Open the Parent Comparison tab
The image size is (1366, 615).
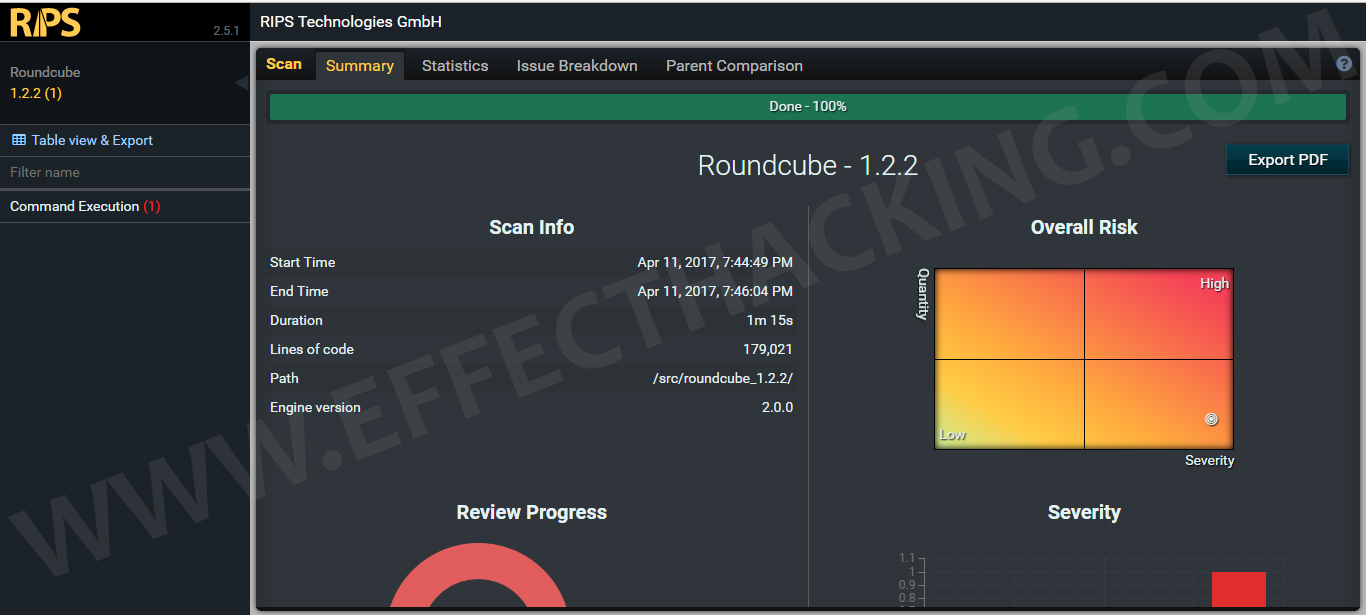tap(734, 66)
